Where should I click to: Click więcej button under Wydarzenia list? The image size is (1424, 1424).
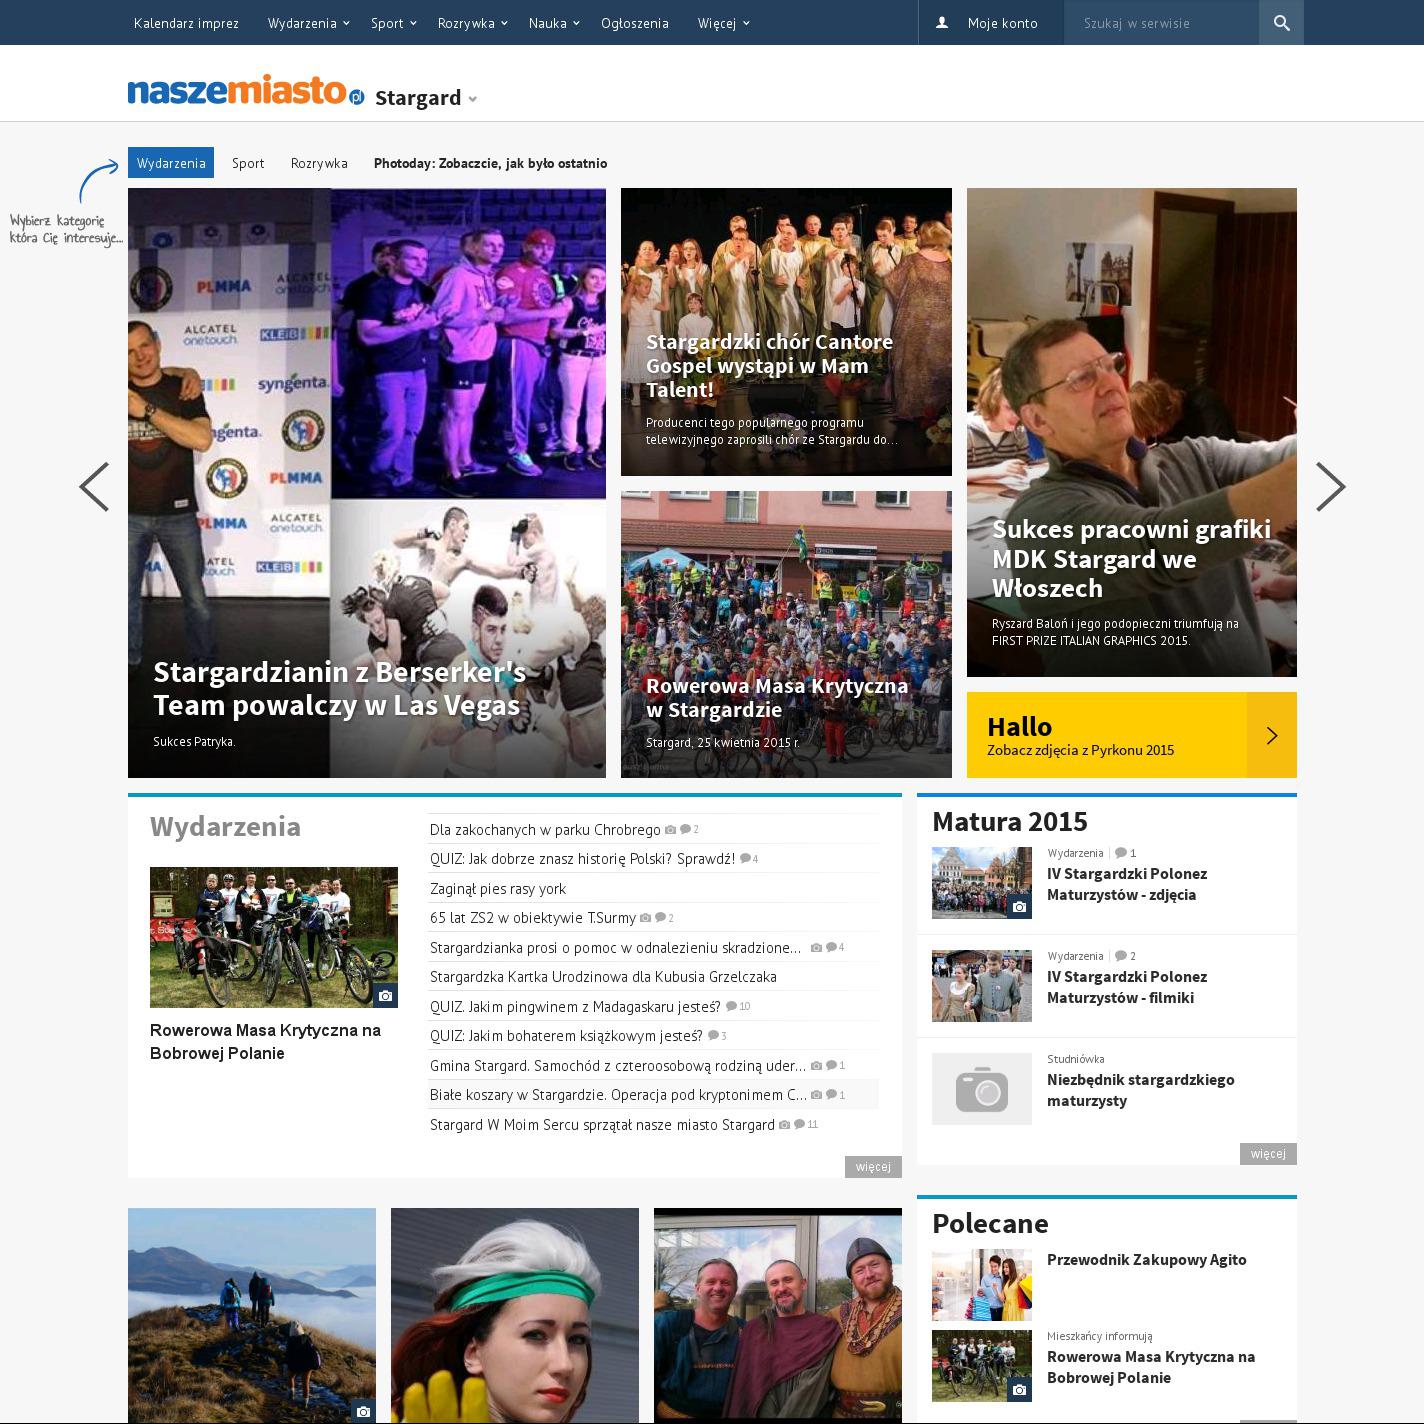(872, 1167)
